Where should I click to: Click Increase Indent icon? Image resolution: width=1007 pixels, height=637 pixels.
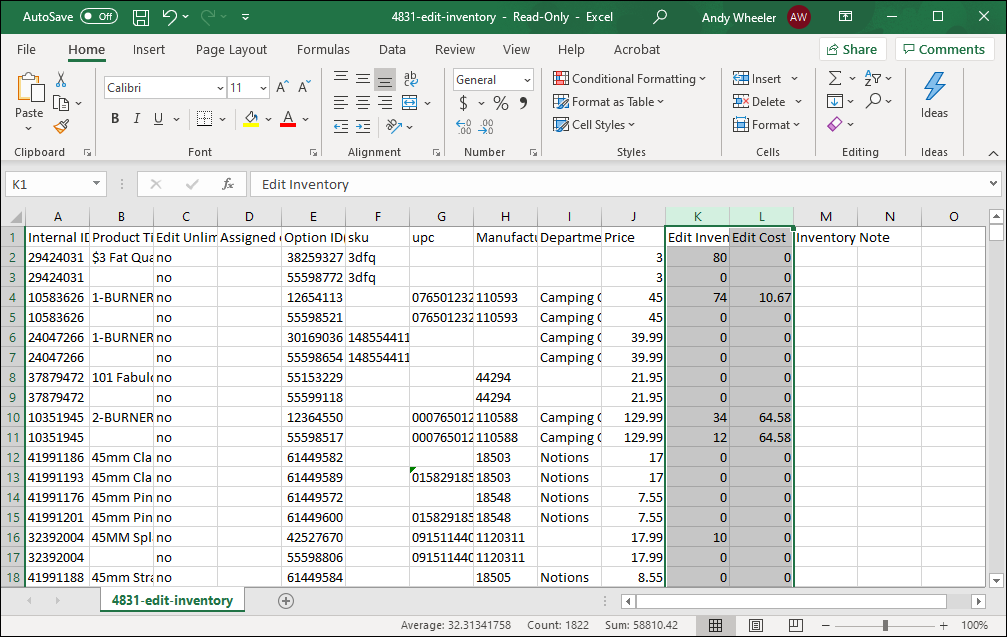[x=363, y=127]
